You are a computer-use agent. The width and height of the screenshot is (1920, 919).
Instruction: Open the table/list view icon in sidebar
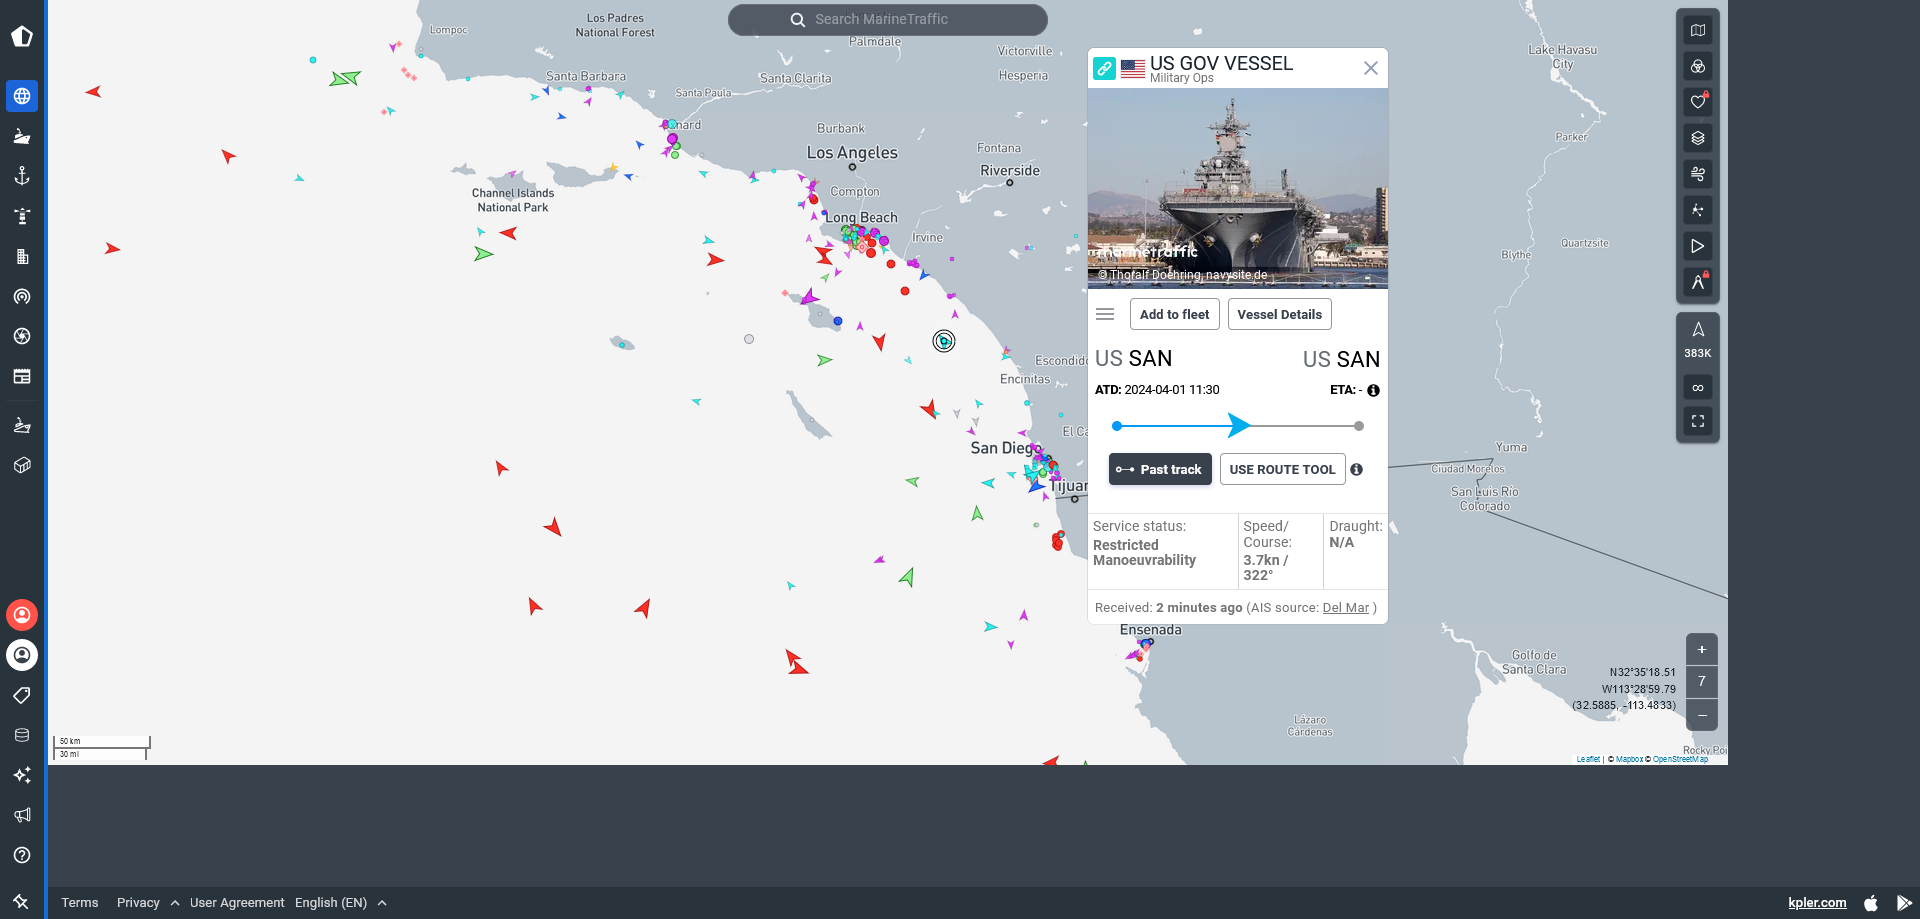point(22,376)
